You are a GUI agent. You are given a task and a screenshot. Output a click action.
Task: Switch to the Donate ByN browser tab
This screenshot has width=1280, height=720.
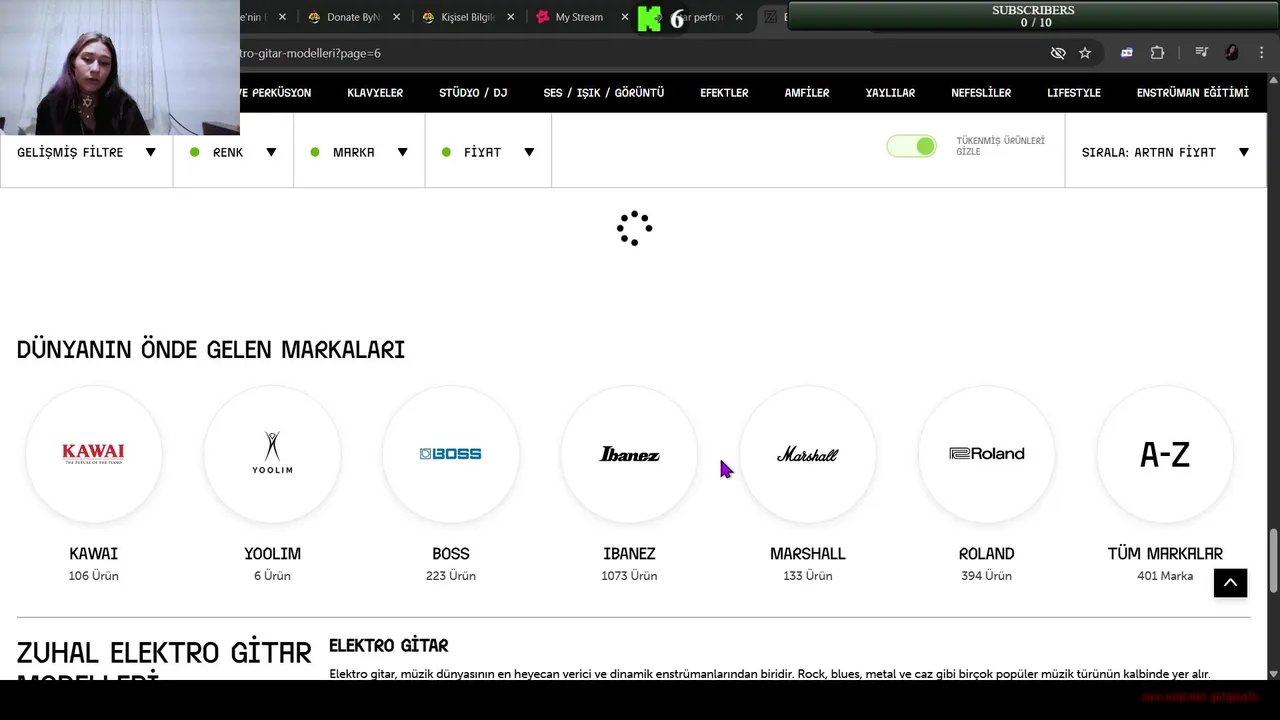click(x=353, y=17)
